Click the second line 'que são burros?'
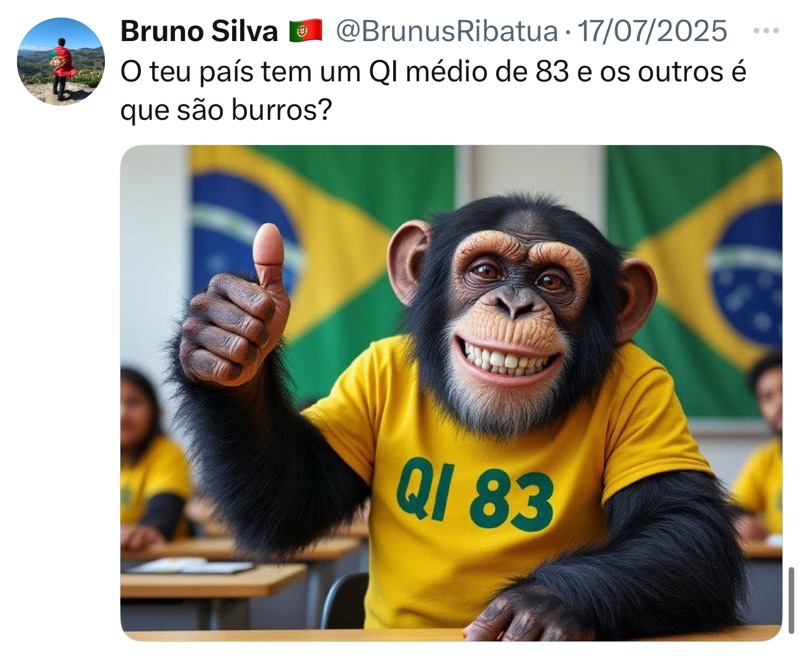The height and width of the screenshot is (659, 800). pos(226,110)
